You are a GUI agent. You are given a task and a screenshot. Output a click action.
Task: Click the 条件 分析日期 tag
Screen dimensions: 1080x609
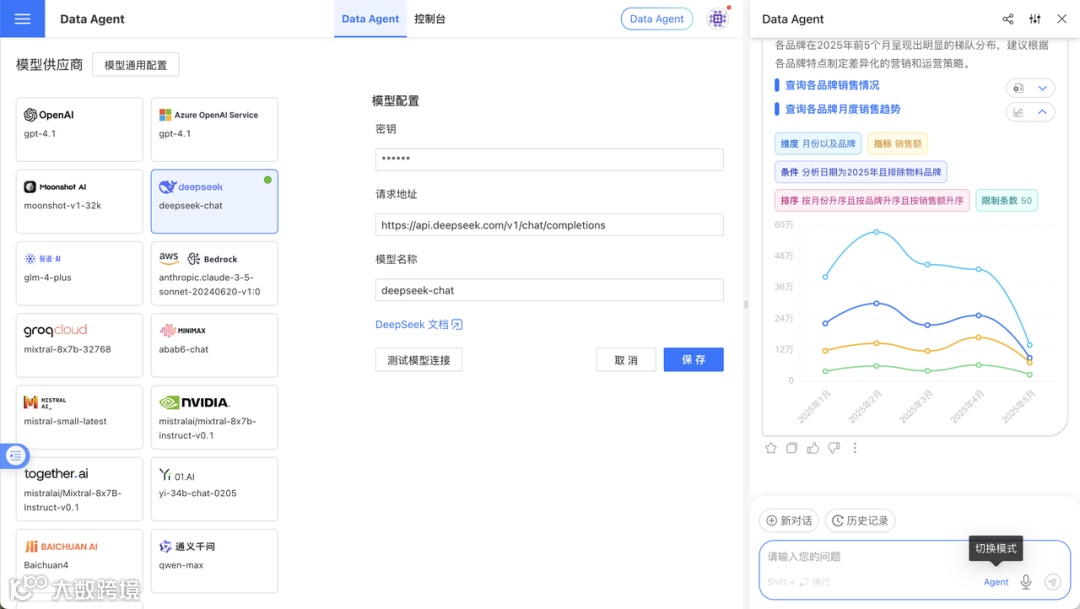point(860,172)
